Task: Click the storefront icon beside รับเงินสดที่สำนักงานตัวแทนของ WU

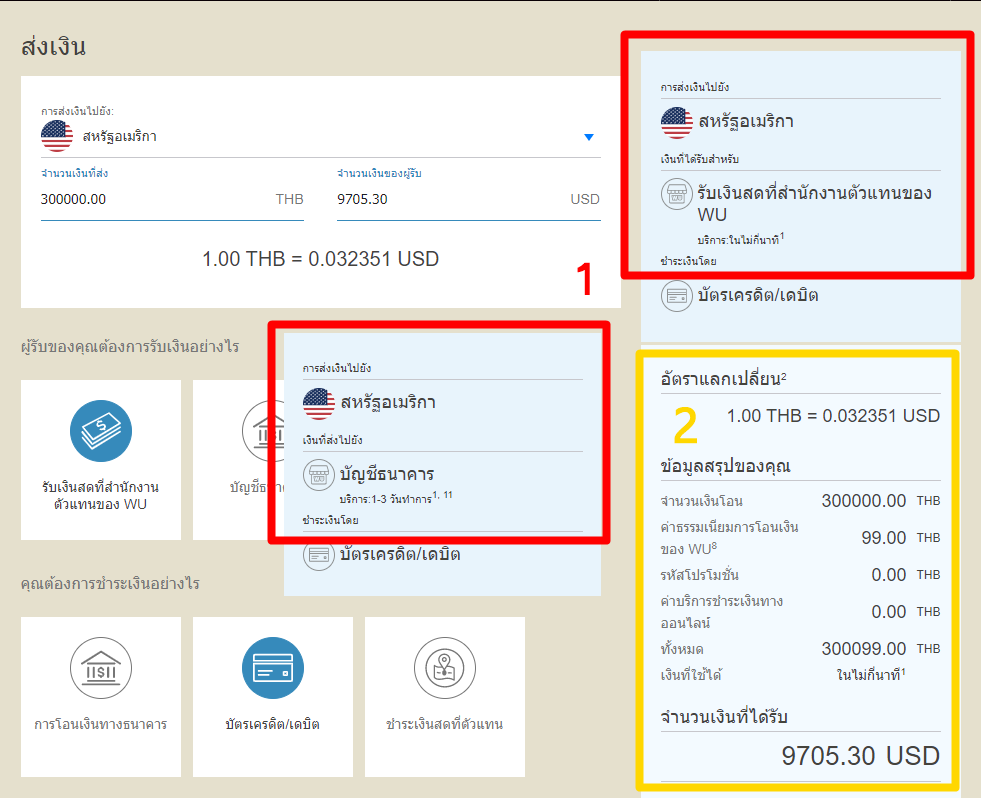Action: coord(677,193)
